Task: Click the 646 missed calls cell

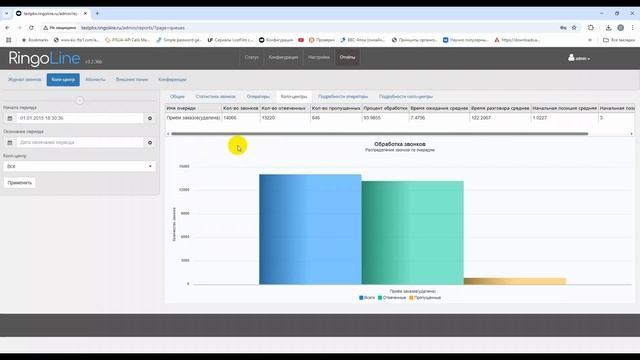Action: 336,118
